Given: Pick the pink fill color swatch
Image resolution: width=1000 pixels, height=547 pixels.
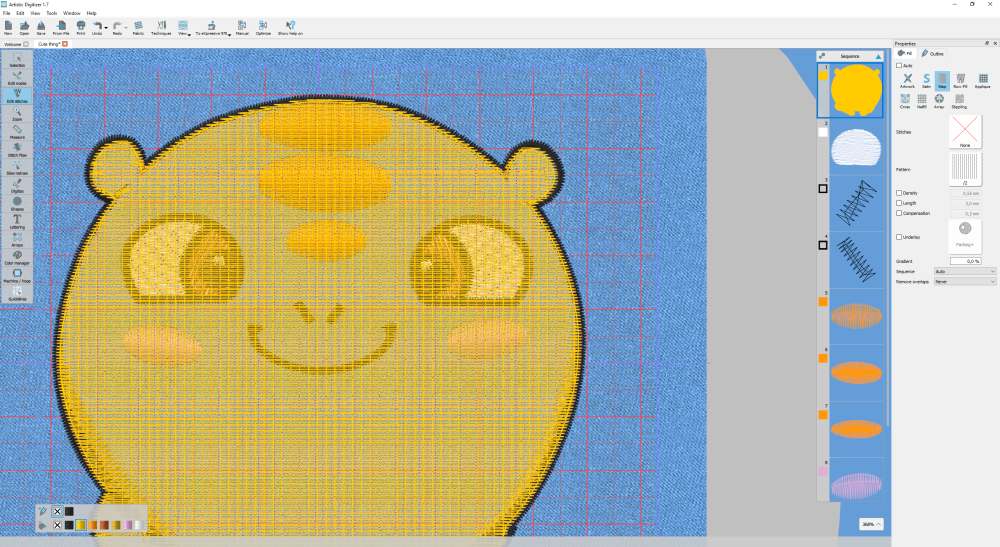Looking at the screenshot, I should tap(128, 525).
